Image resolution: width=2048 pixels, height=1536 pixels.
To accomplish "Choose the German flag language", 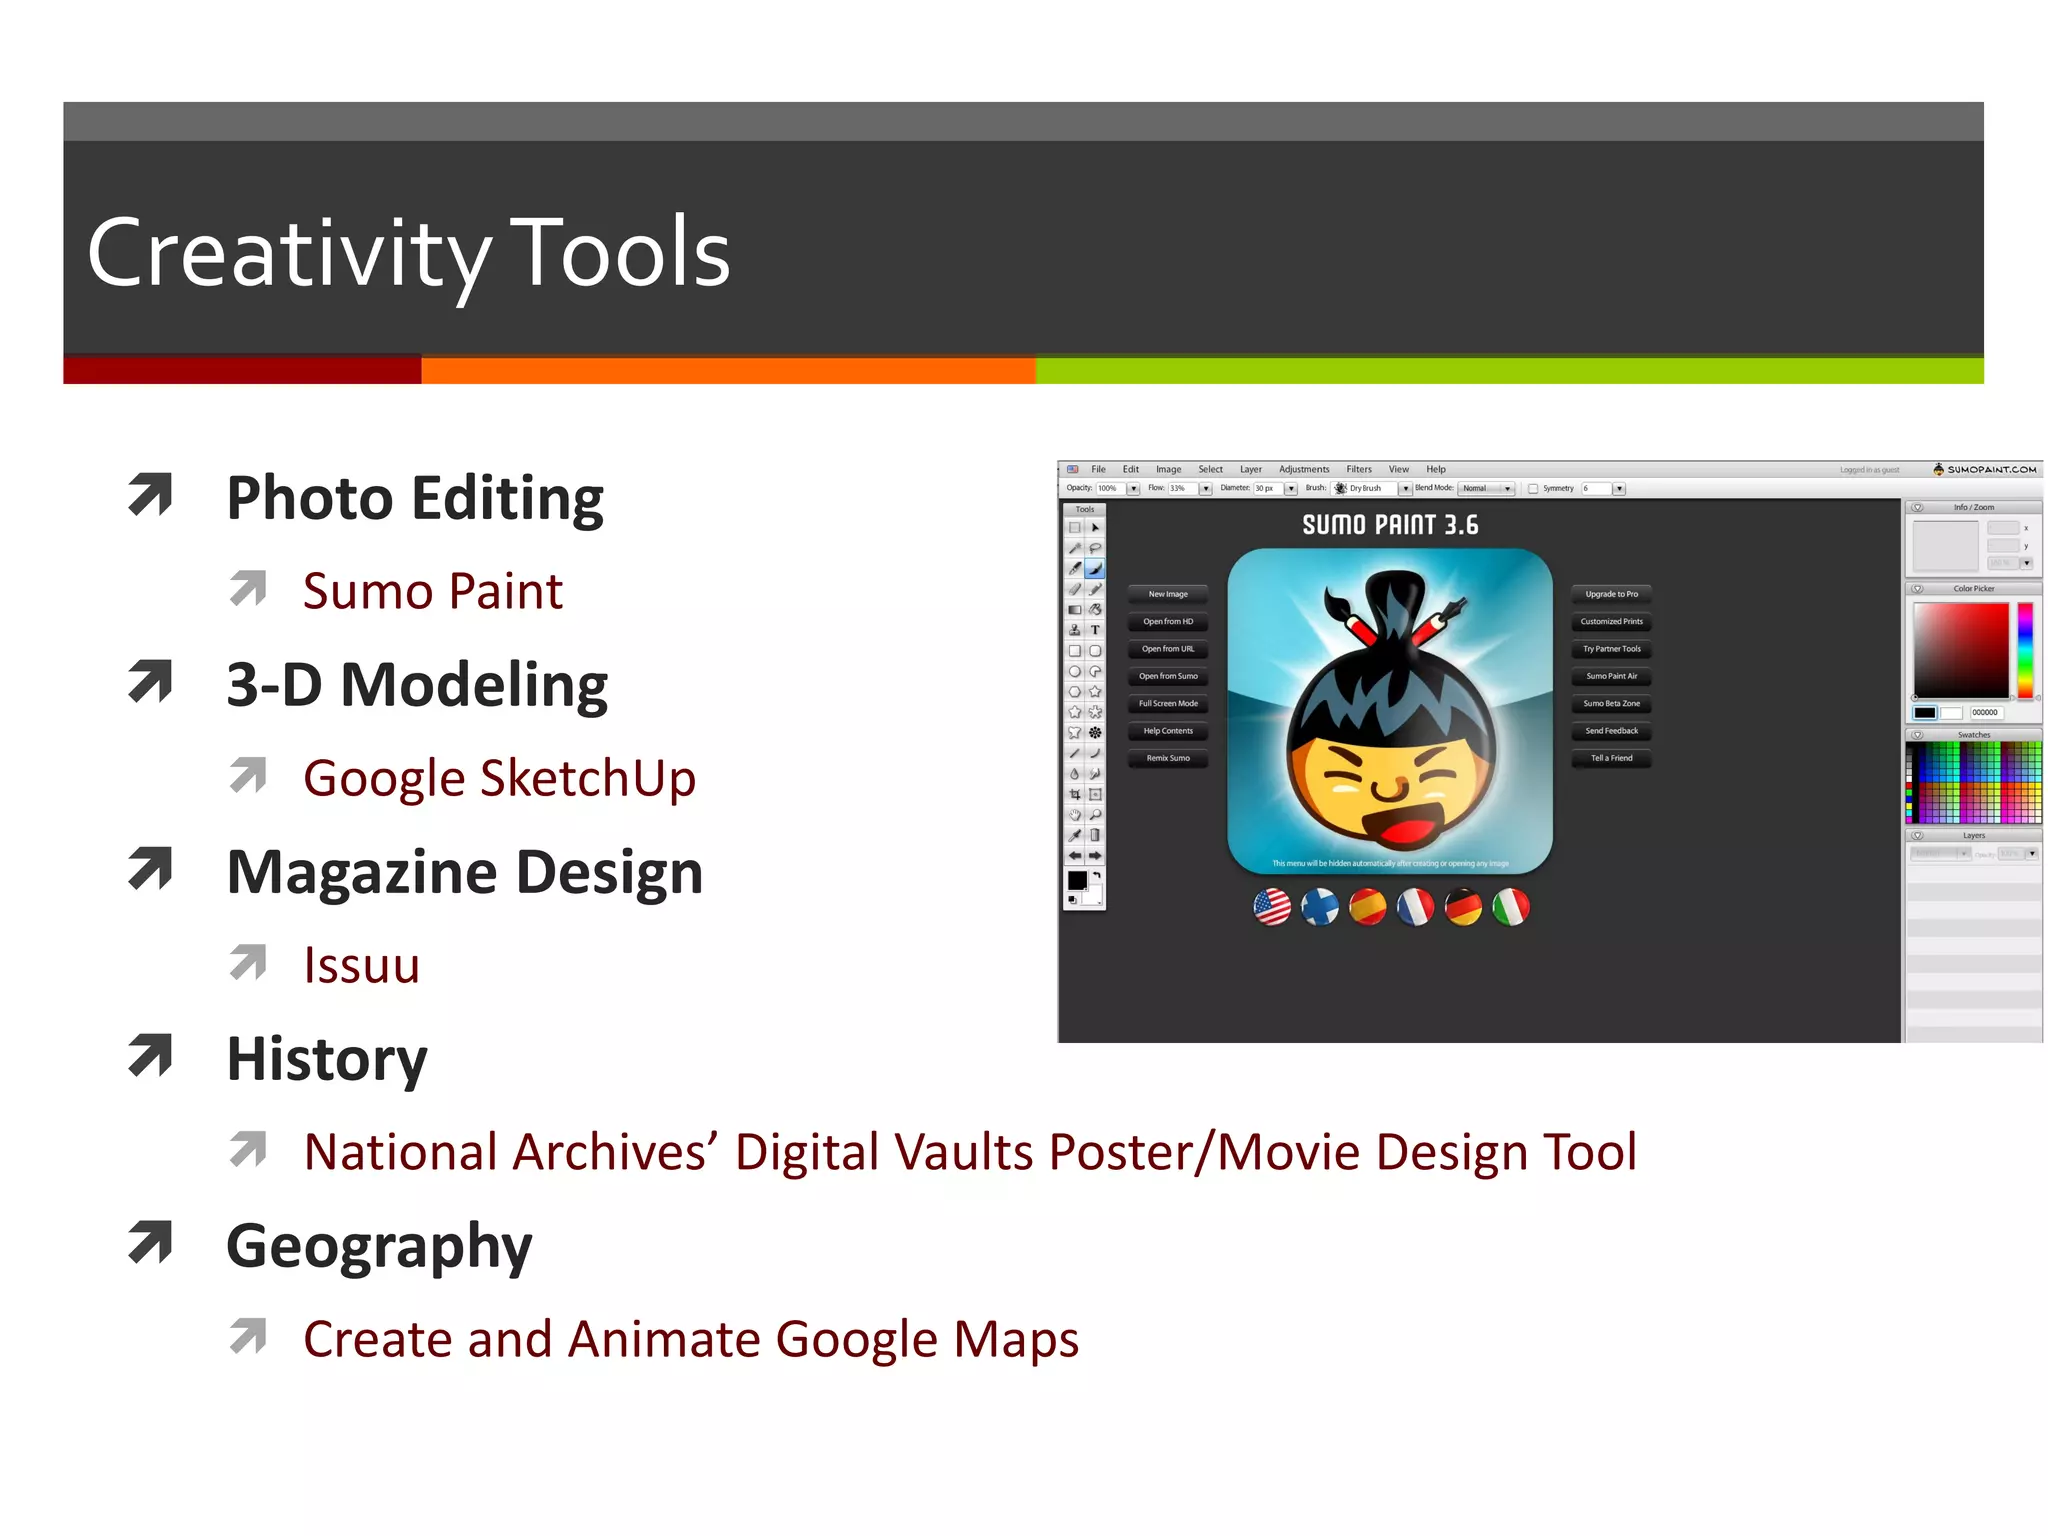I will coord(1463,907).
